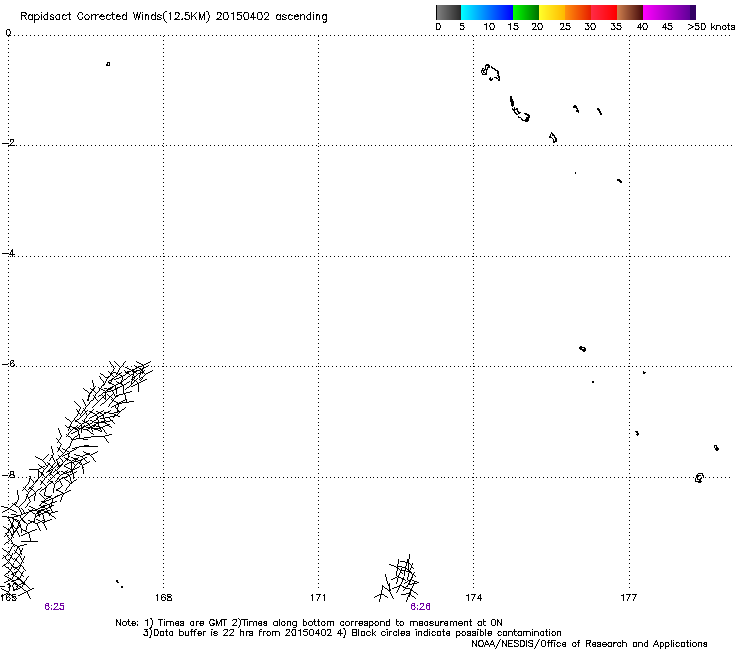The height and width of the screenshot is (650, 740).
Task: Click the "168" longitude axis label
Action: (163, 598)
